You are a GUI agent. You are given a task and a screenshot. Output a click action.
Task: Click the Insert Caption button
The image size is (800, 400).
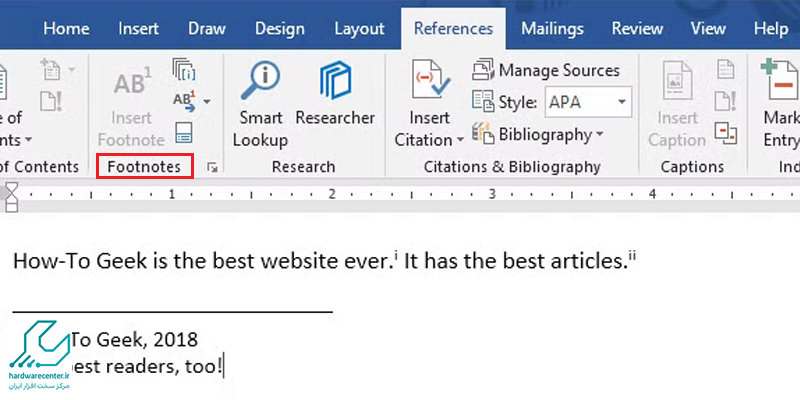(x=677, y=104)
